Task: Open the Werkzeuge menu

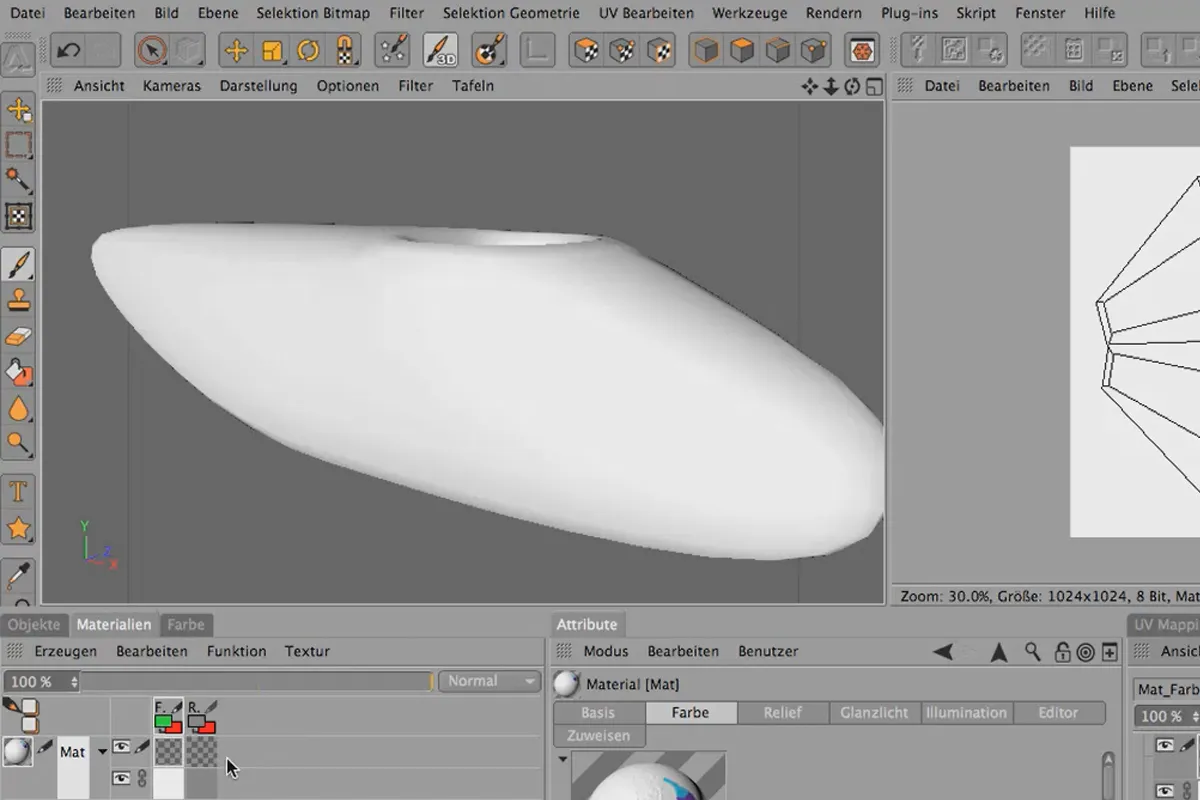Action: click(x=750, y=13)
